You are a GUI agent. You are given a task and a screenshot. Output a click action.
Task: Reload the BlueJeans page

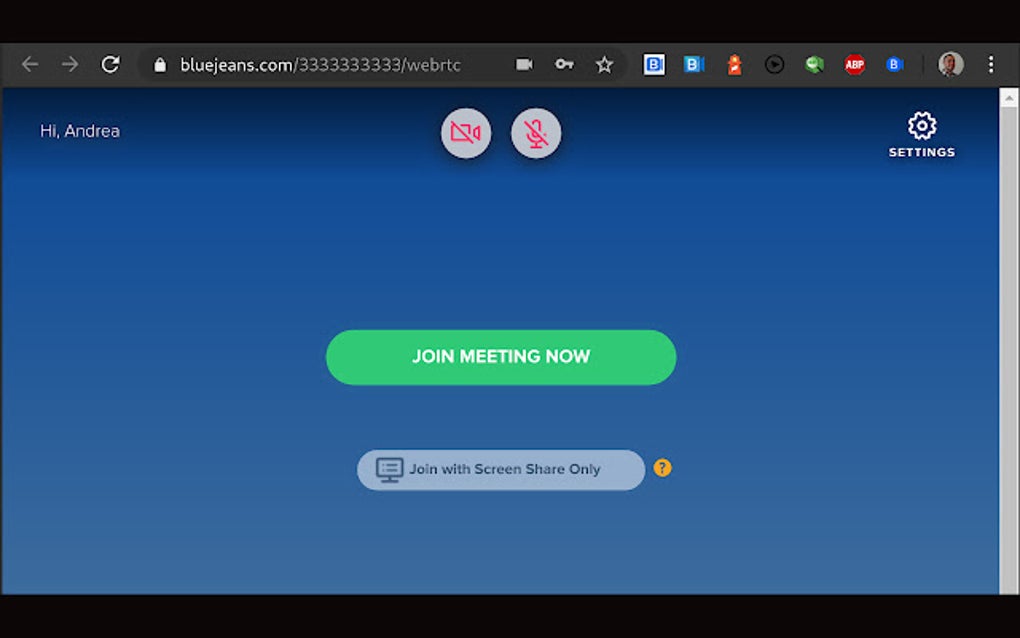coord(111,64)
